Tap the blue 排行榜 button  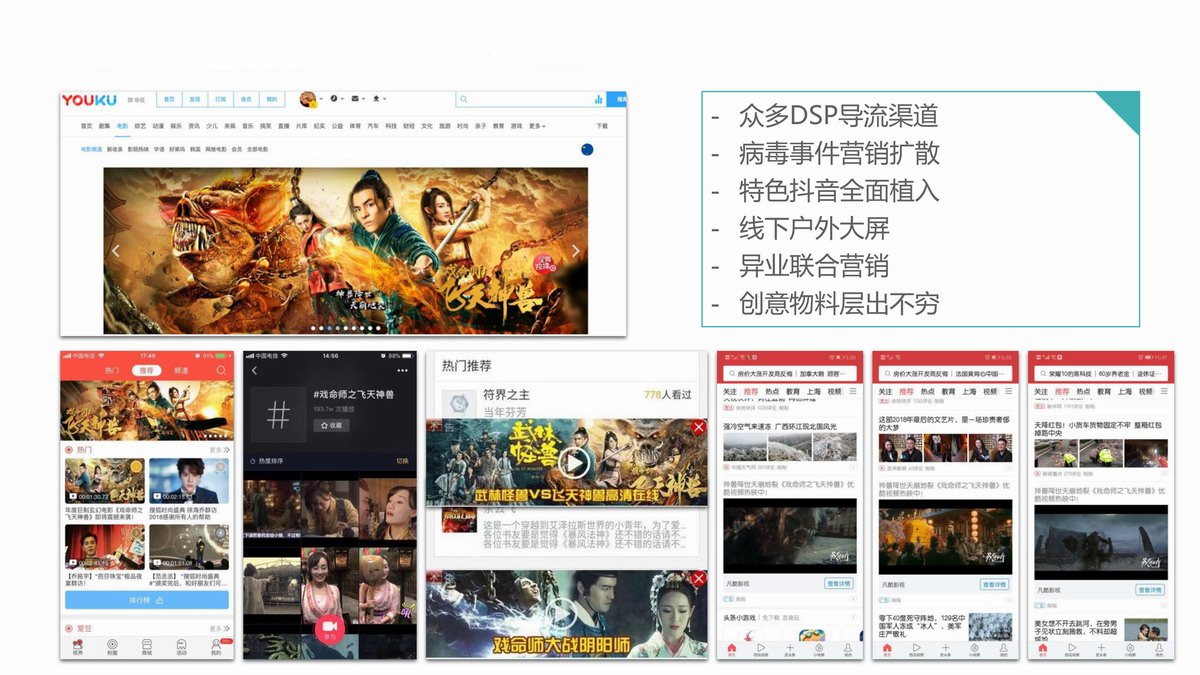[x=146, y=600]
